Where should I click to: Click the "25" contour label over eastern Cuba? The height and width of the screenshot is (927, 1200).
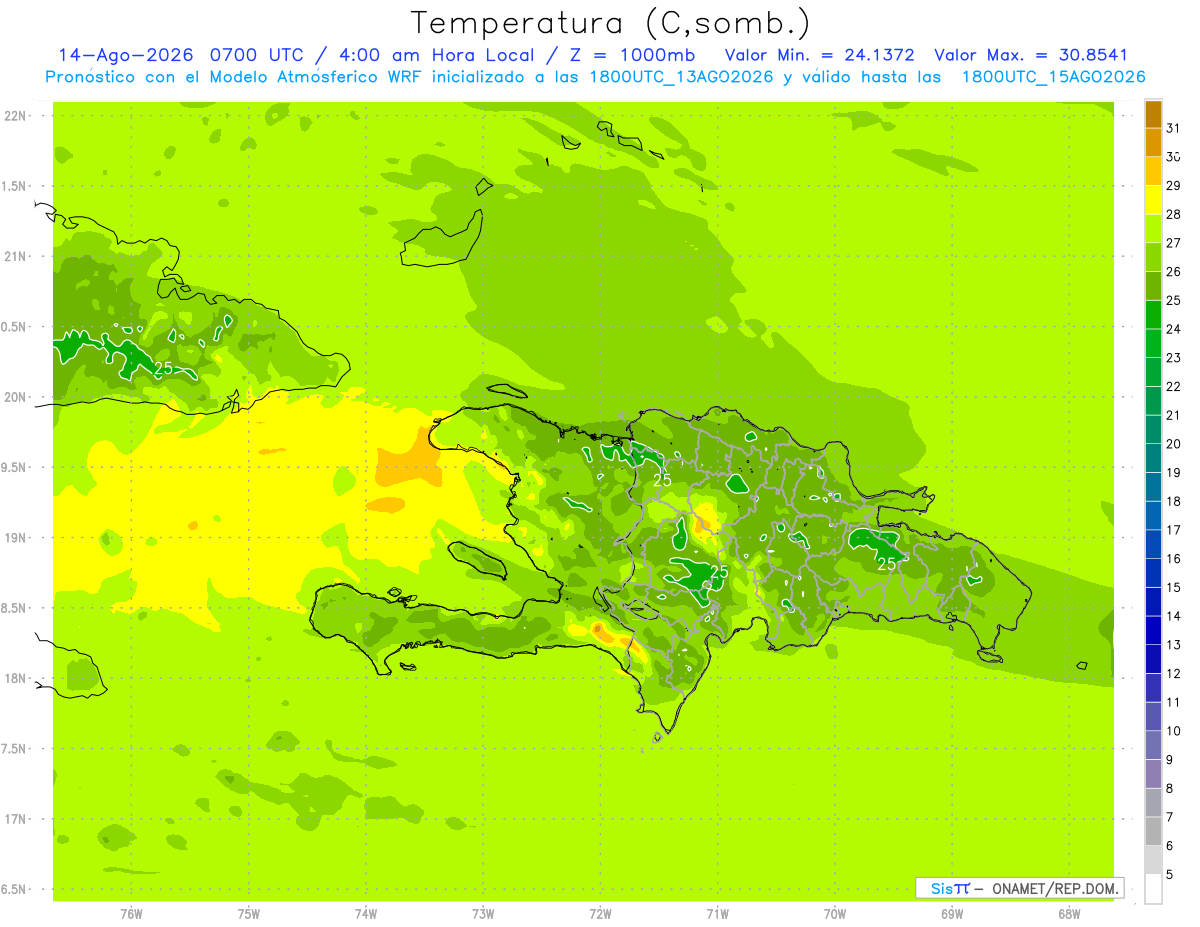coord(163,368)
